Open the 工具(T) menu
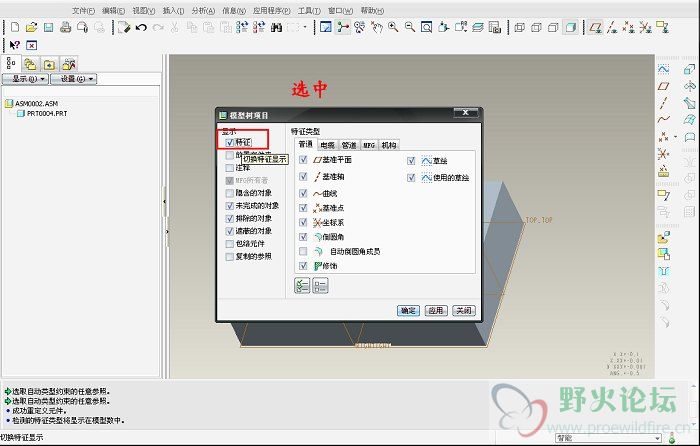 [309, 10]
